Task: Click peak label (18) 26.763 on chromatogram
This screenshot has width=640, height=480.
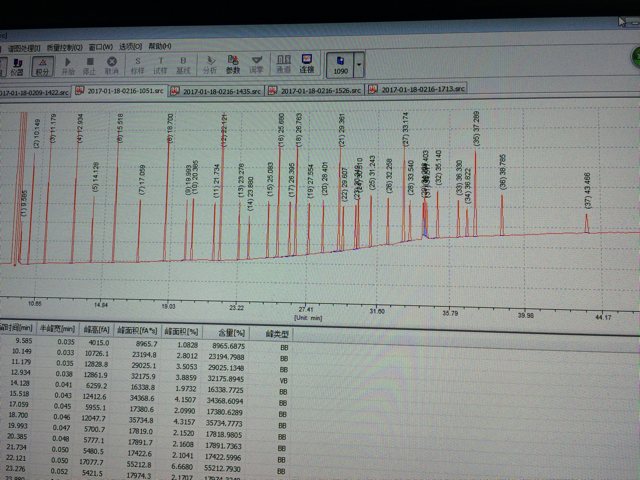Action: pyautogui.click(x=298, y=130)
